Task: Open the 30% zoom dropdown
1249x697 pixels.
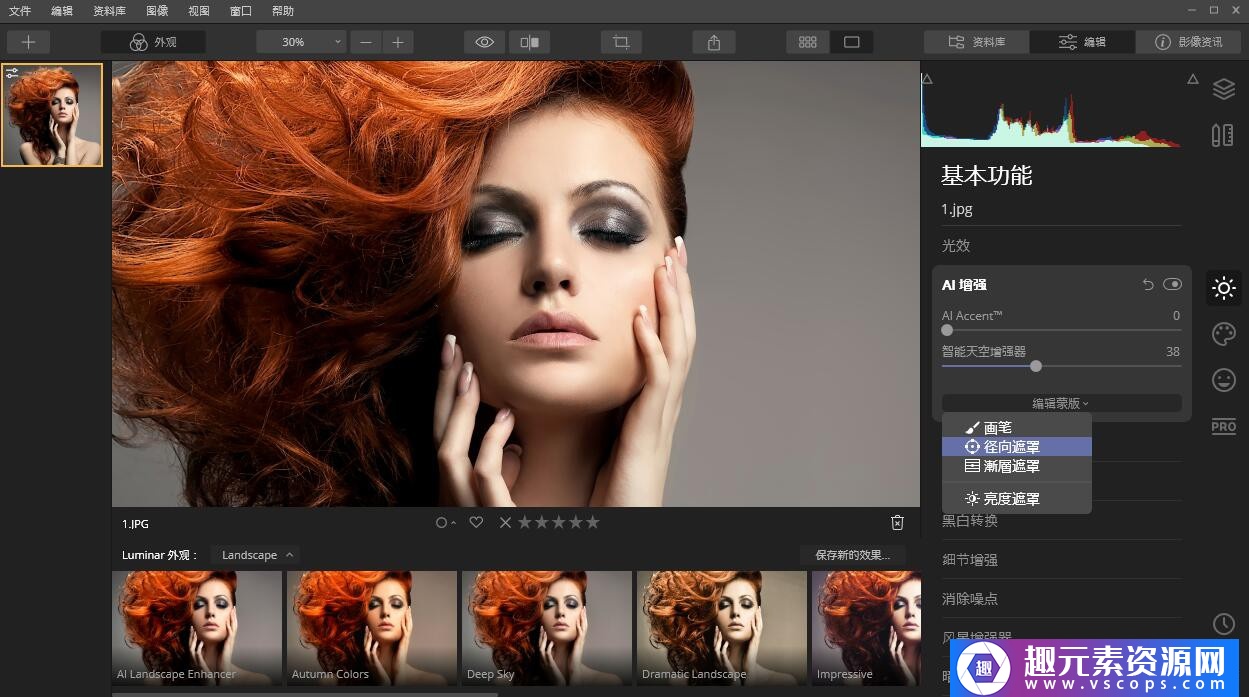Action: 300,42
